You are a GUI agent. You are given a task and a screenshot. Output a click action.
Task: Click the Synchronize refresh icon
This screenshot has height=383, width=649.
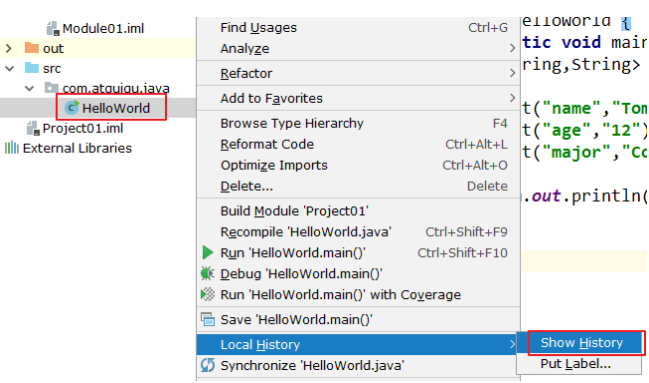[207, 365]
